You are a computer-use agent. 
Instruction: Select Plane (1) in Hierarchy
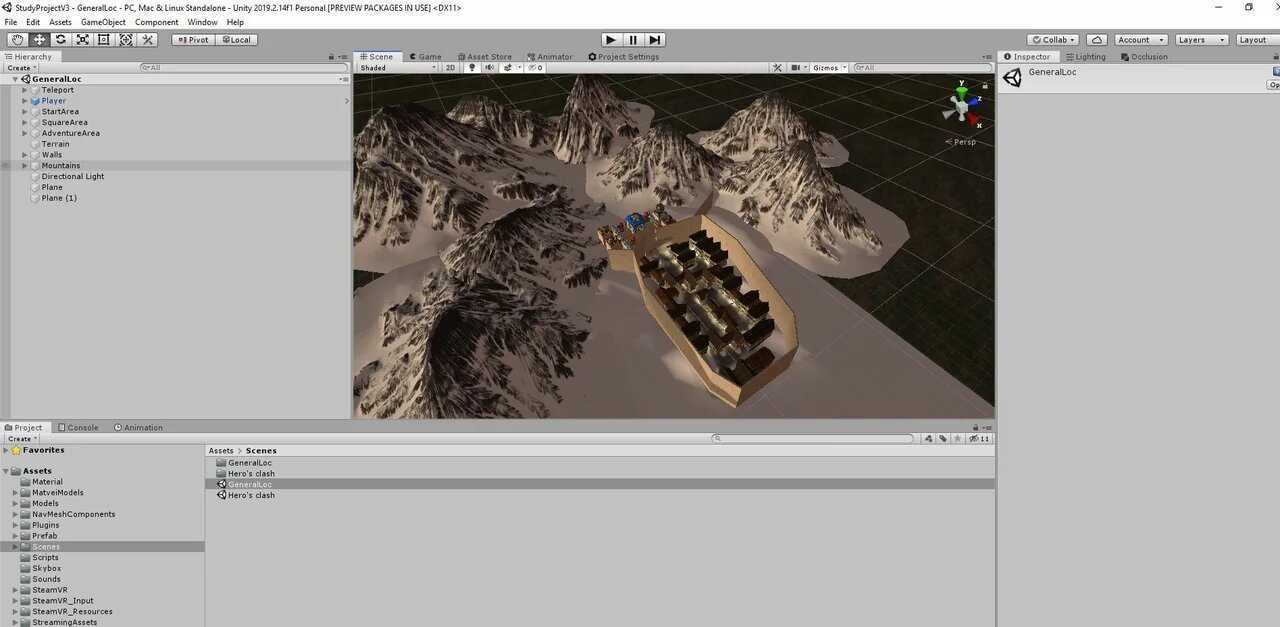[x=59, y=198]
